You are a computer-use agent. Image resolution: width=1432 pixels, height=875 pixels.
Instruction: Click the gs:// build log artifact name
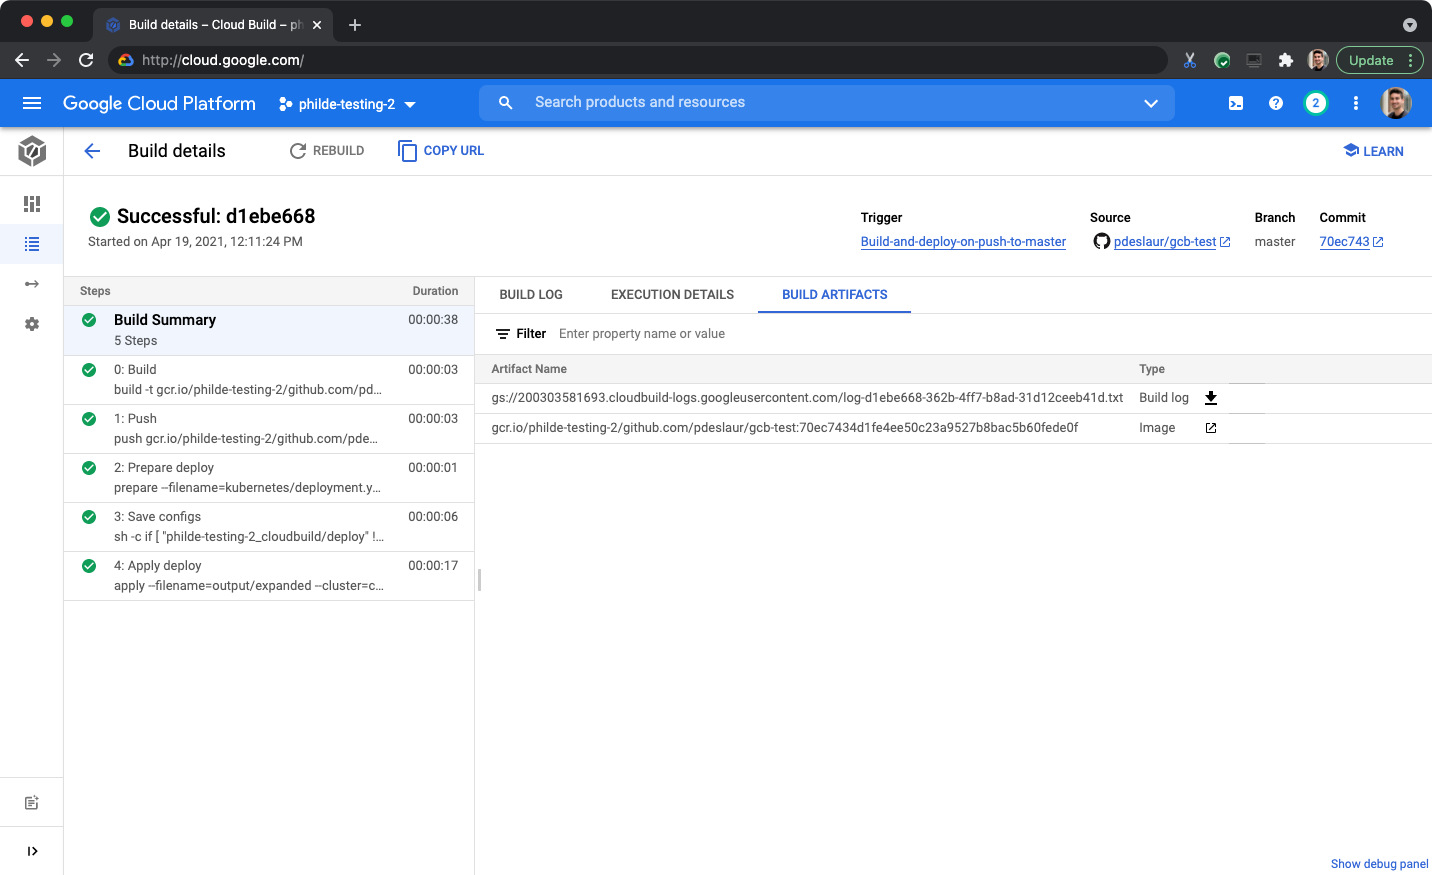coord(807,398)
